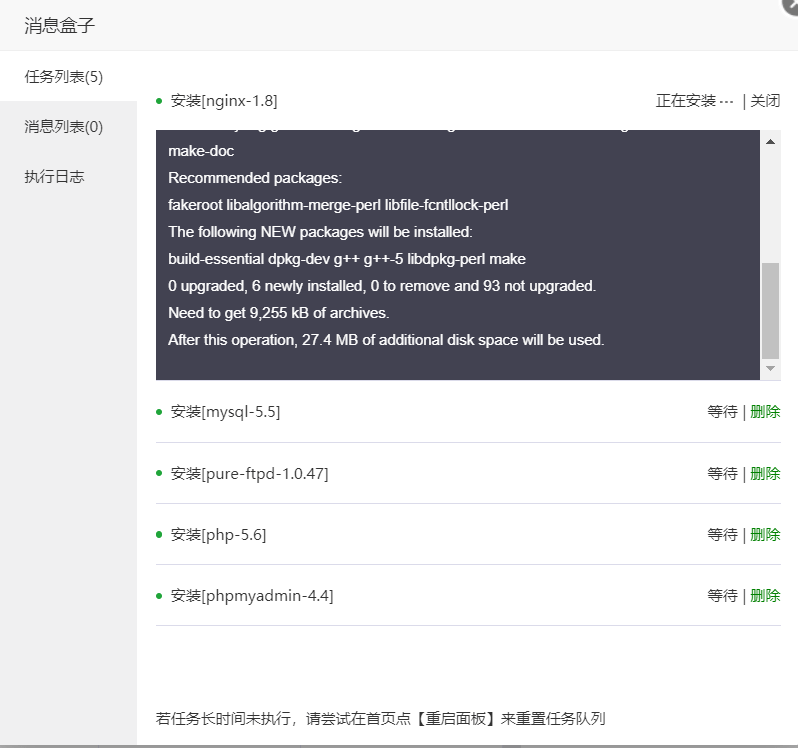Click 关闭 next to the nginx-1.8 install
Viewport: 798px width, 748px height.
coord(765,101)
